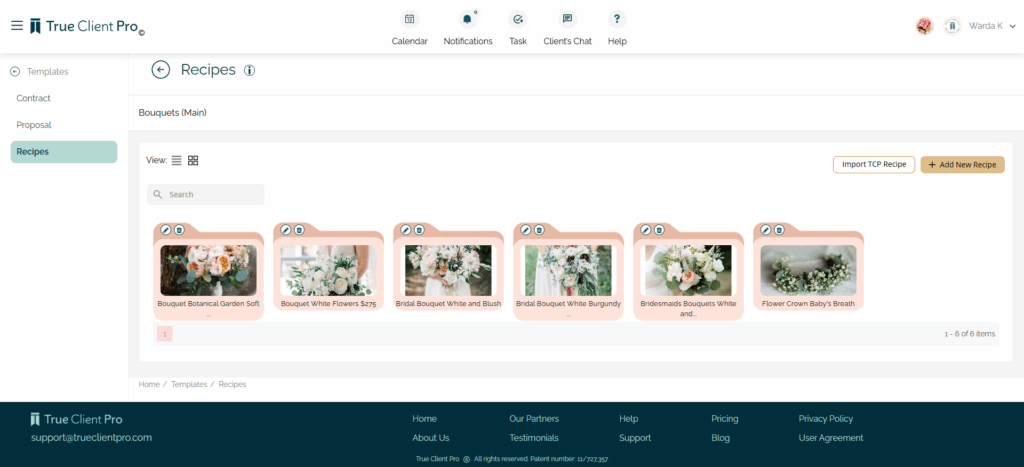Click the Import TCP Recipe button

pos(873,164)
